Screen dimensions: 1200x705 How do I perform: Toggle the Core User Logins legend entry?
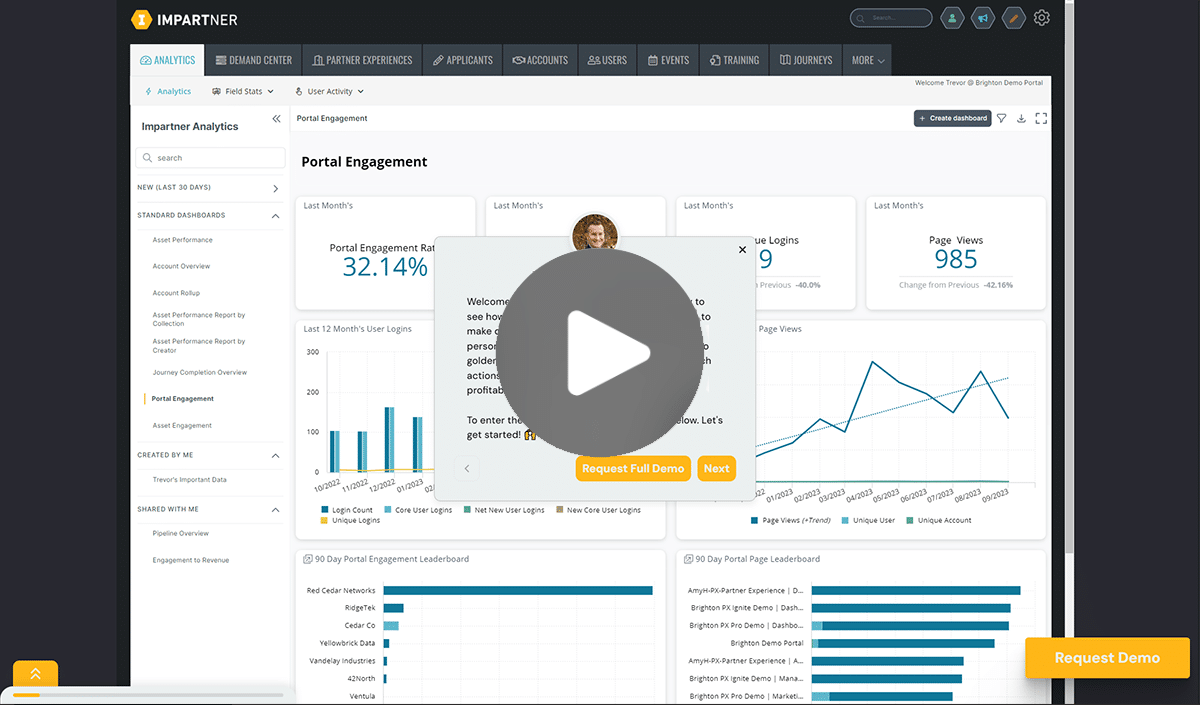[x=418, y=510]
